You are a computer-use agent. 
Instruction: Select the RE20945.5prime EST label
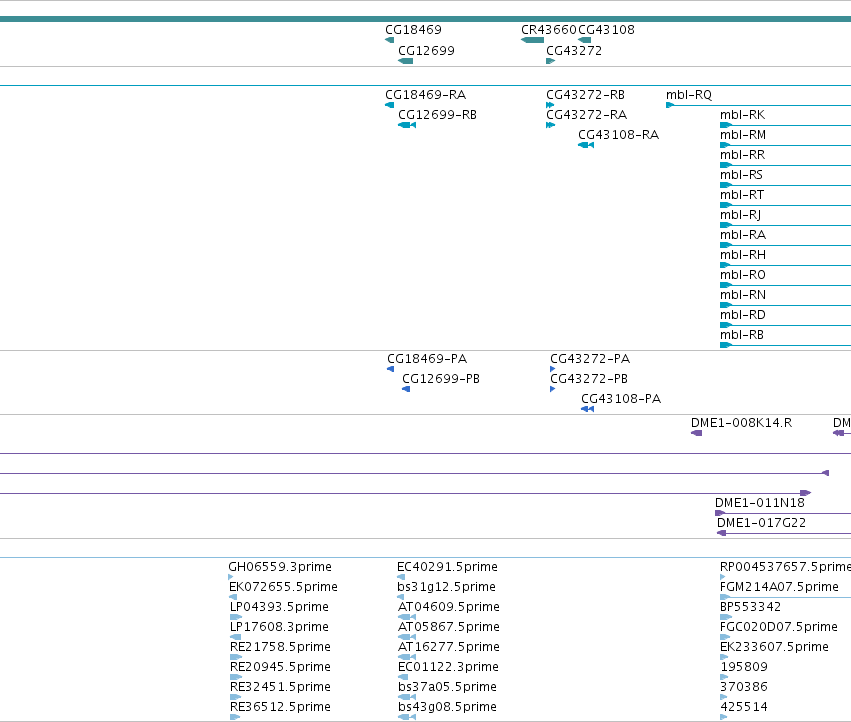[281, 667]
